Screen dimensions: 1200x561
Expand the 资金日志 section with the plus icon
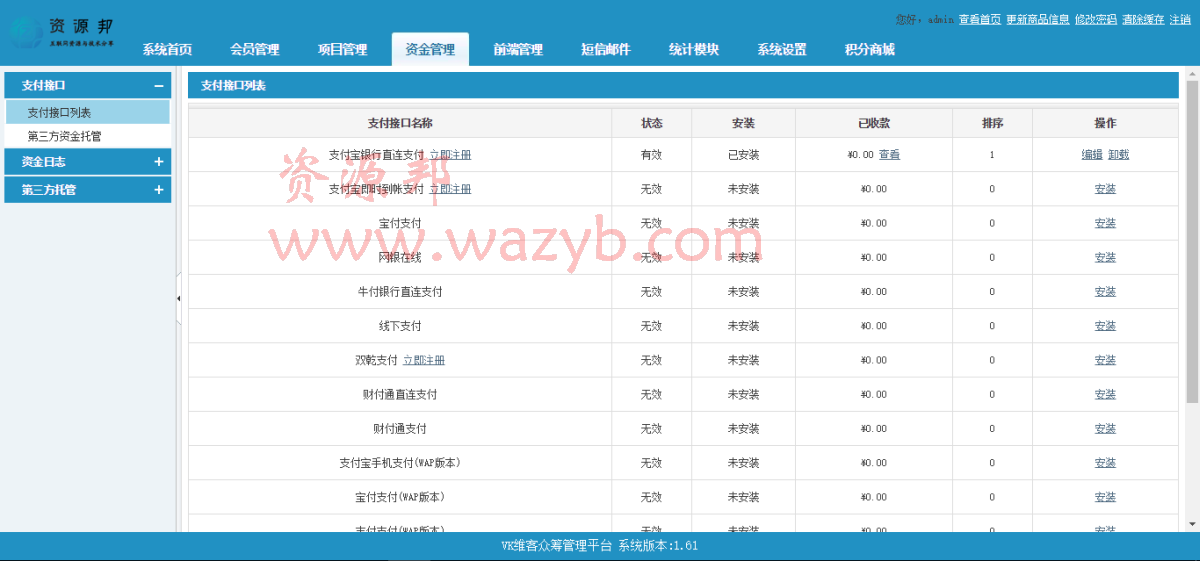coord(158,161)
